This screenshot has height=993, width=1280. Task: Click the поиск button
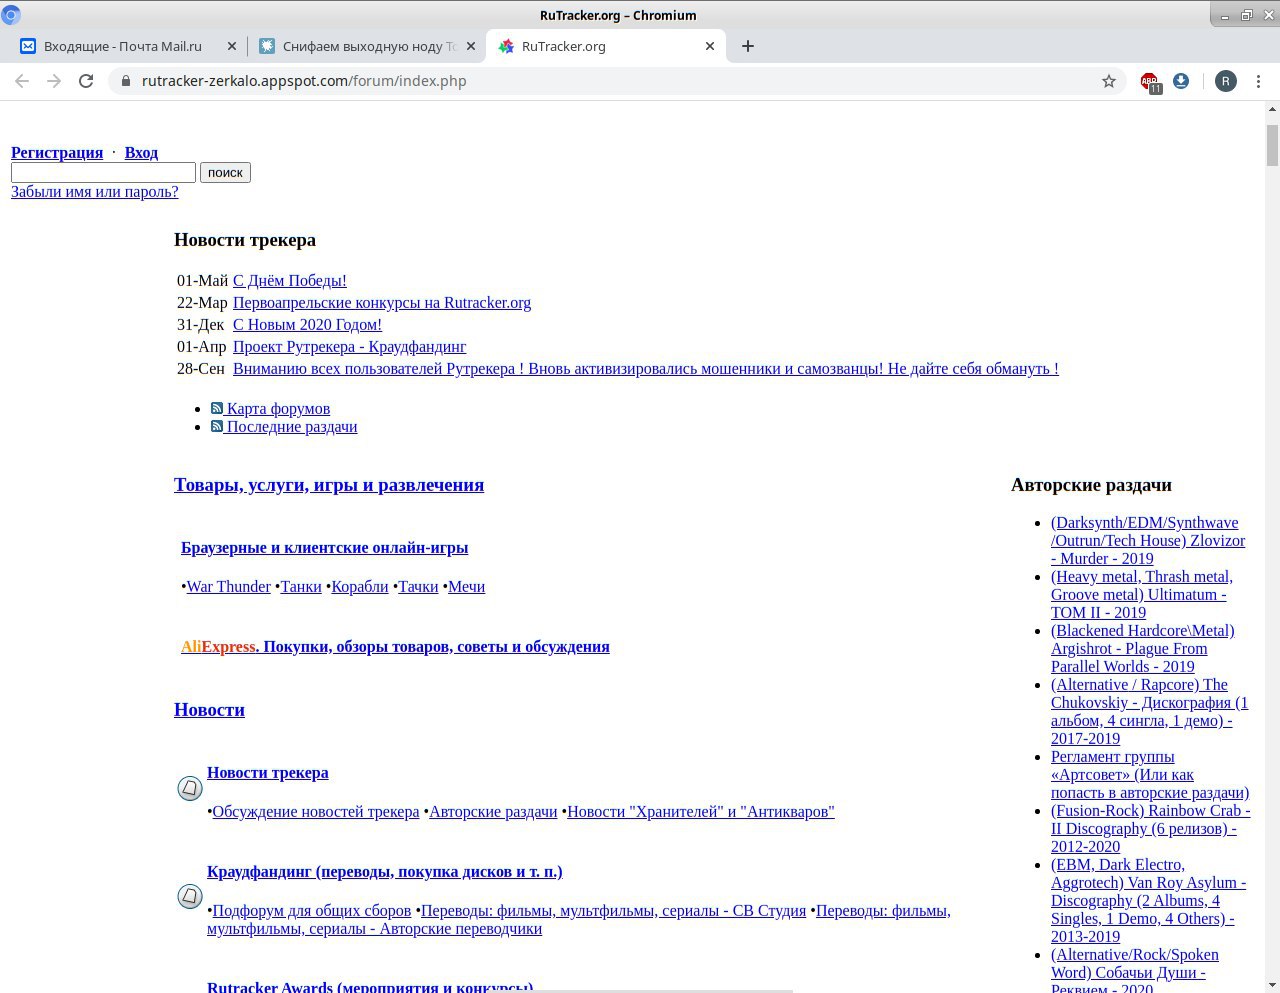coord(225,172)
